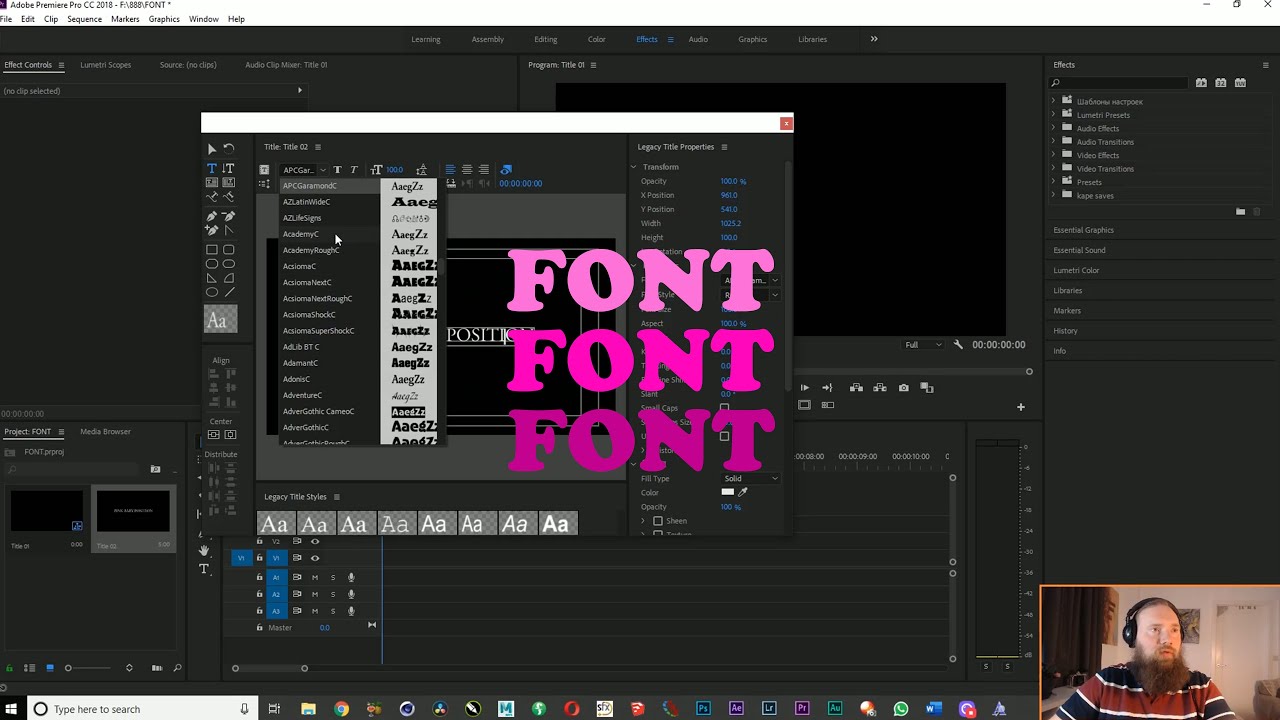Toggle V2 track output eye

[315, 542]
